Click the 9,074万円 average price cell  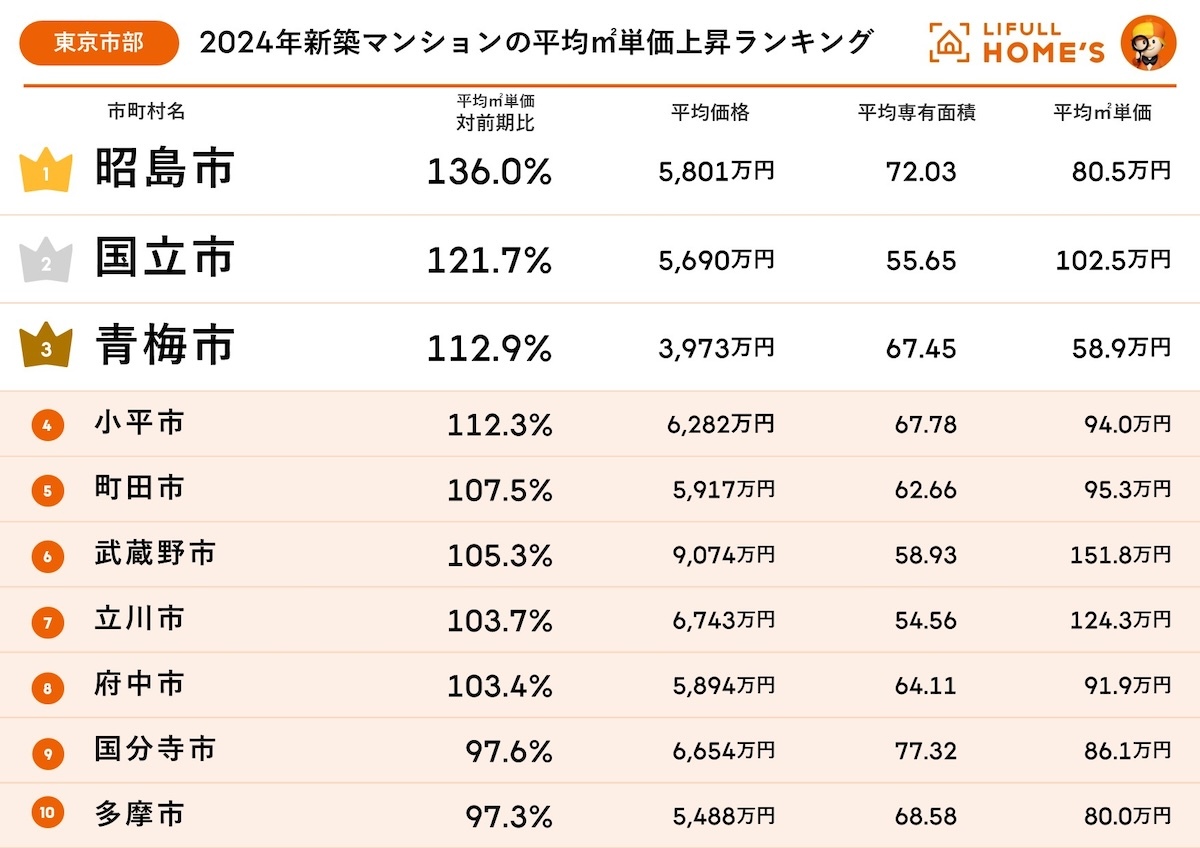click(x=723, y=554)
